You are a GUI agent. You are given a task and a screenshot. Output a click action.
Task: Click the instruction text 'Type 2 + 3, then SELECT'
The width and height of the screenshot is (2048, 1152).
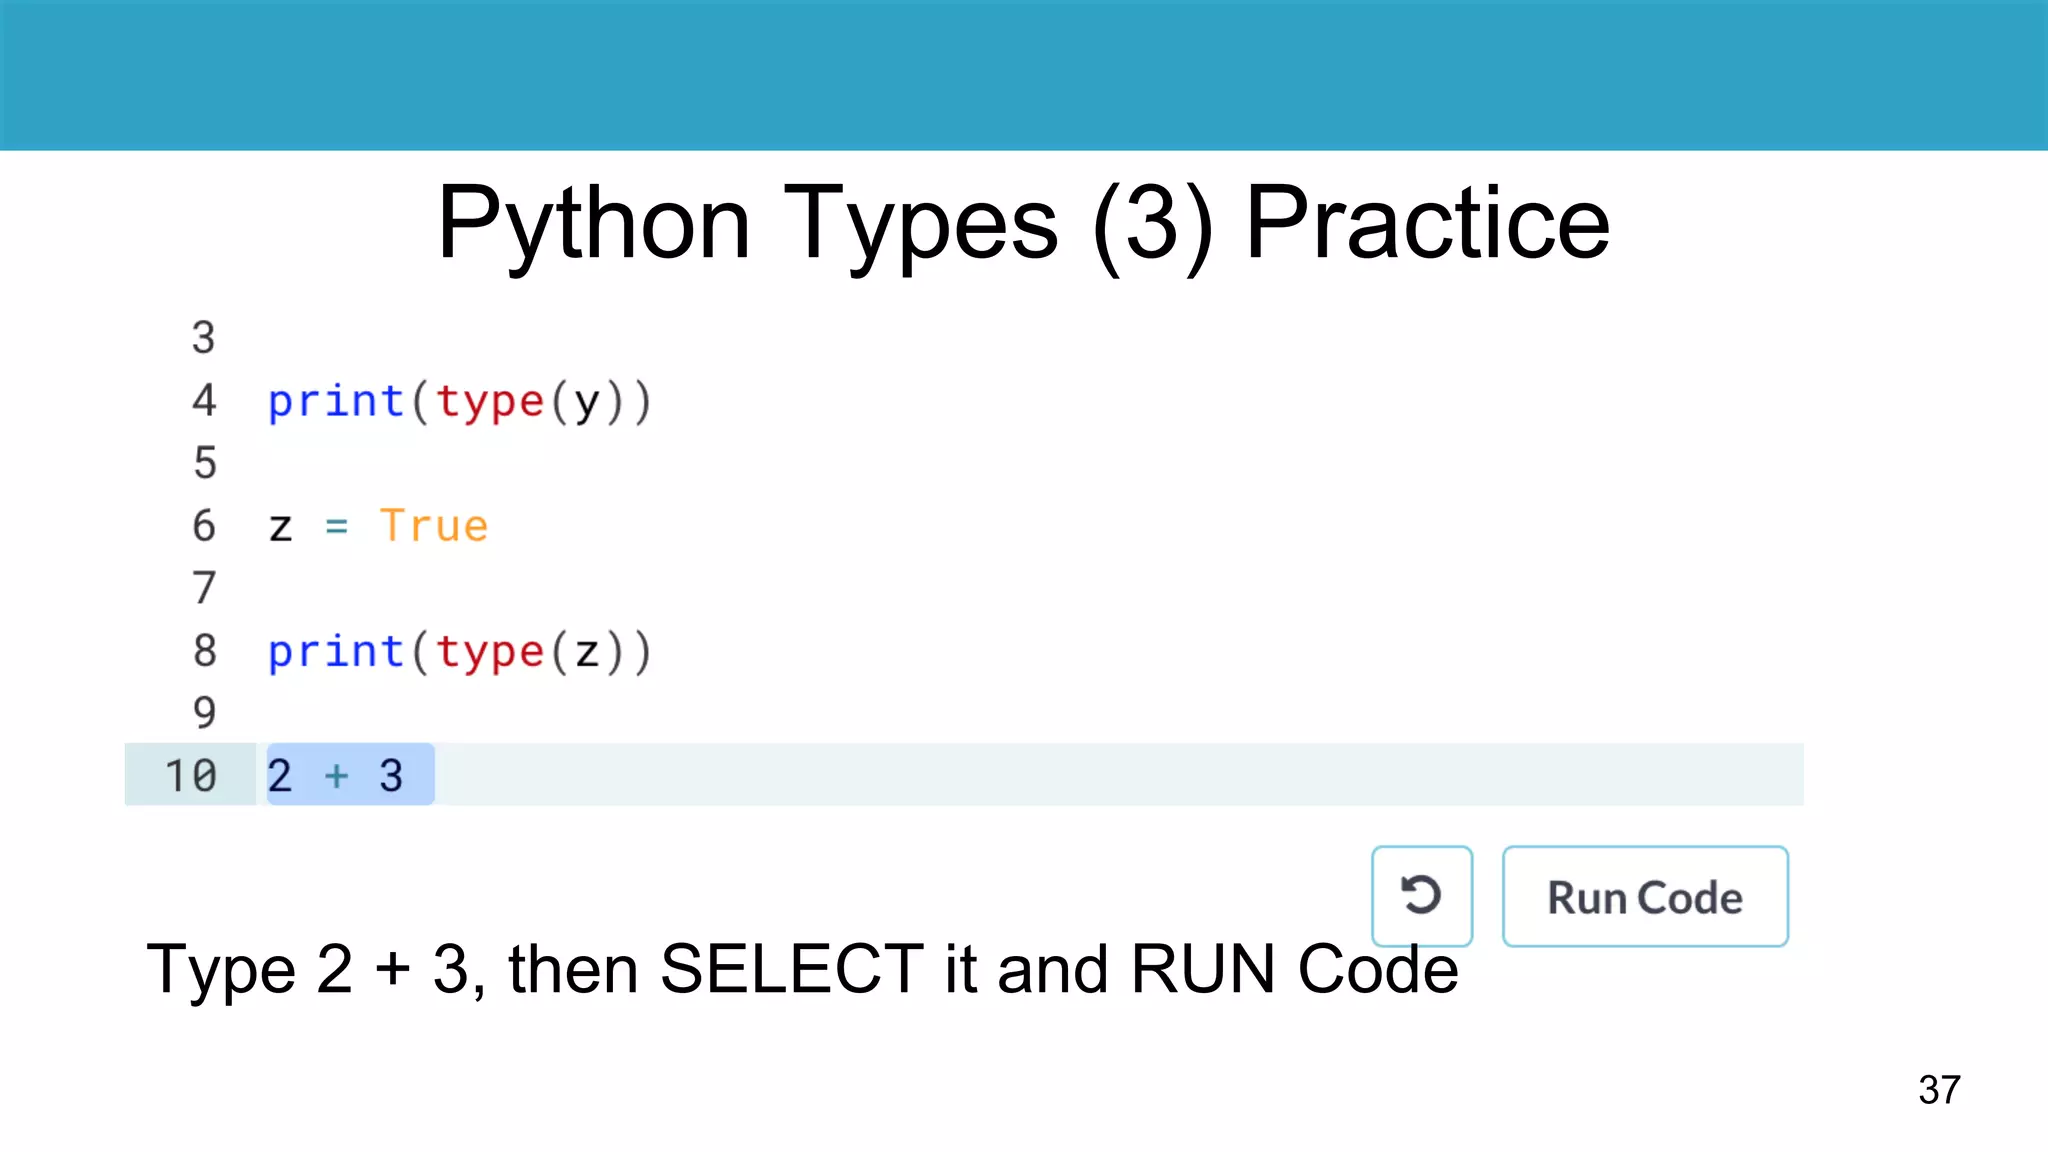click(535, 969)
